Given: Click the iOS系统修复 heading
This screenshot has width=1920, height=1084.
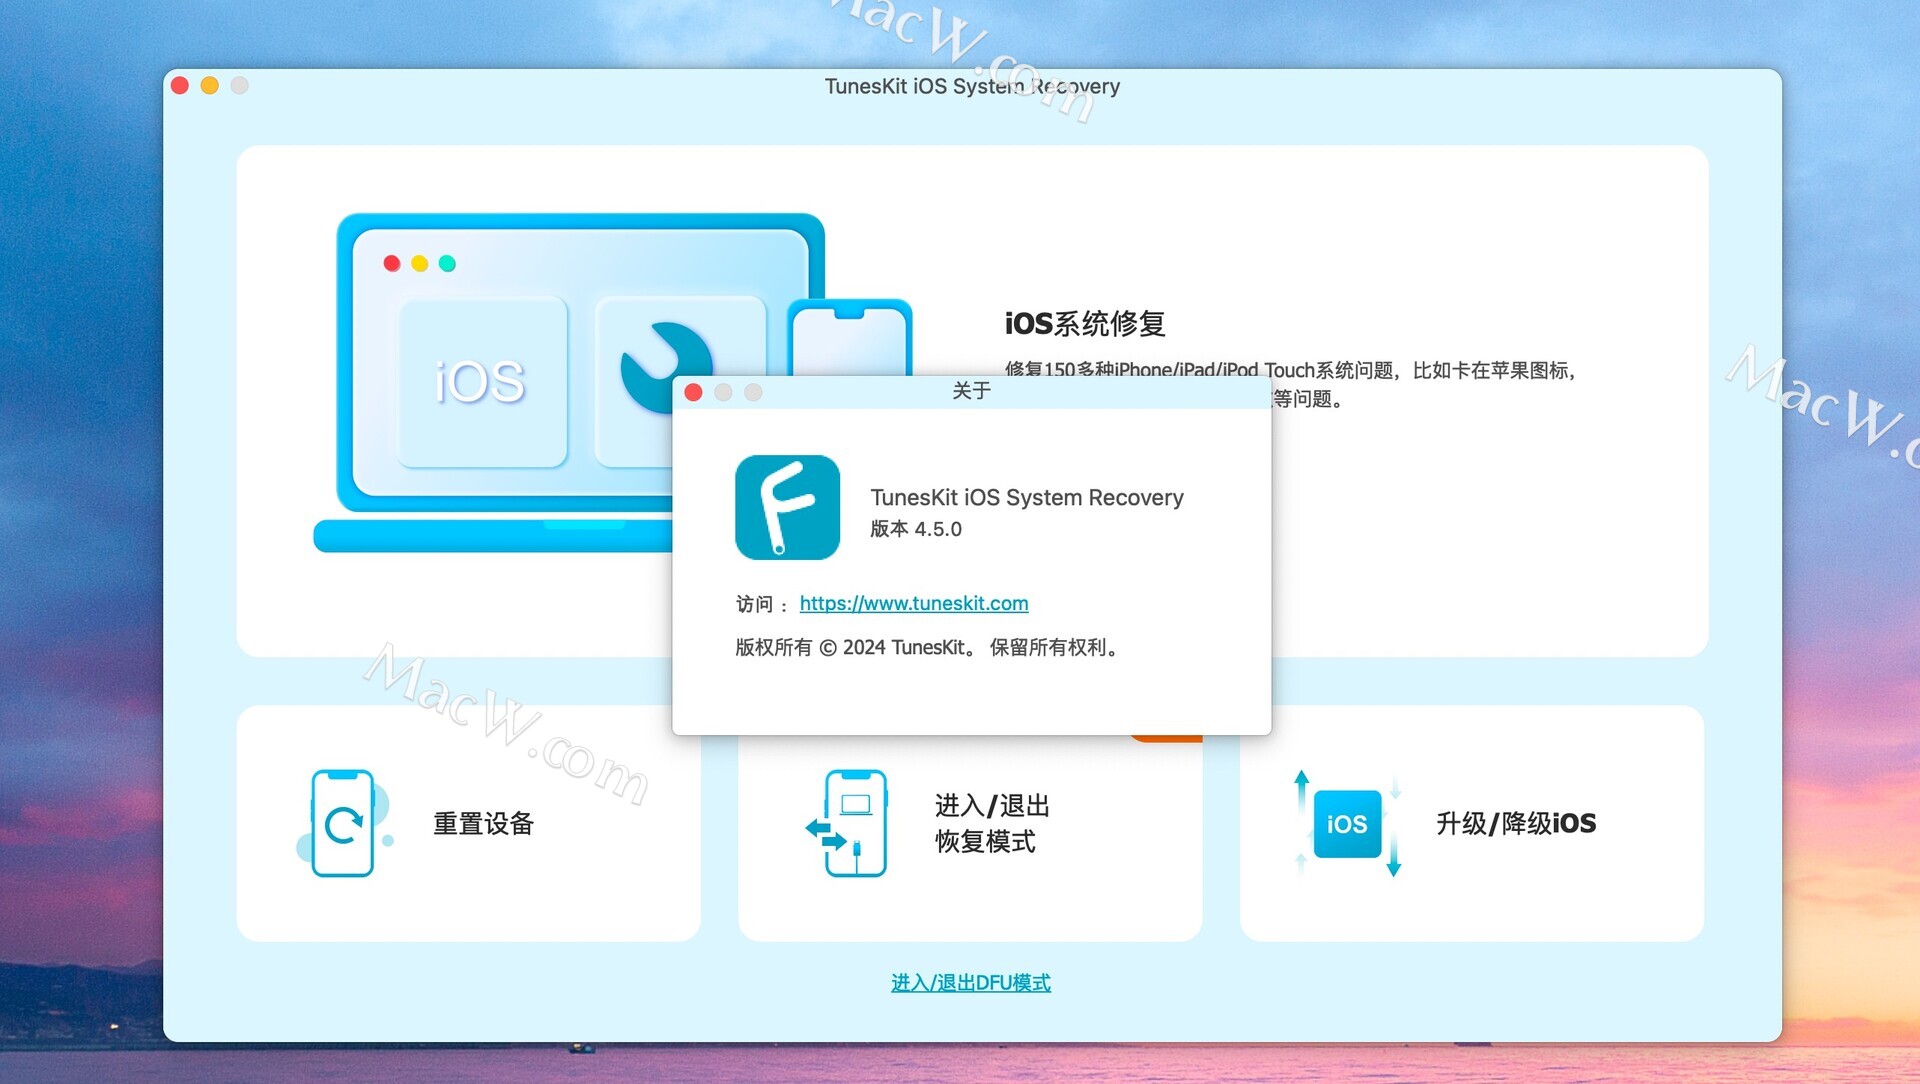Looking at the screenshot, I should [x=1085, y=323].
